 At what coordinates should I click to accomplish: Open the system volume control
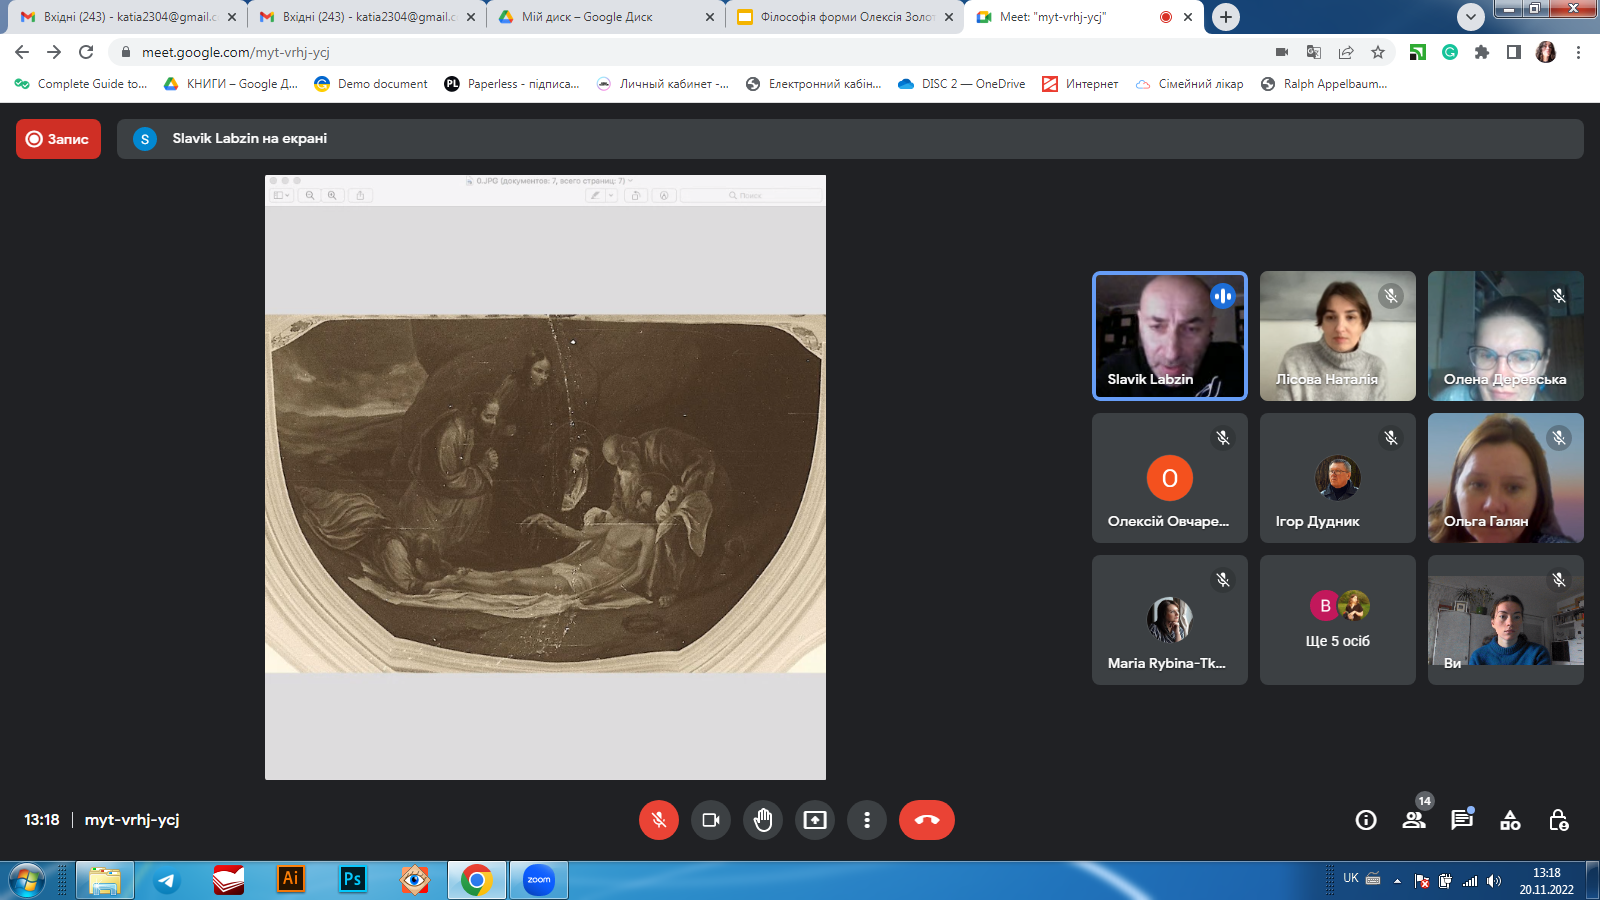1494,881
